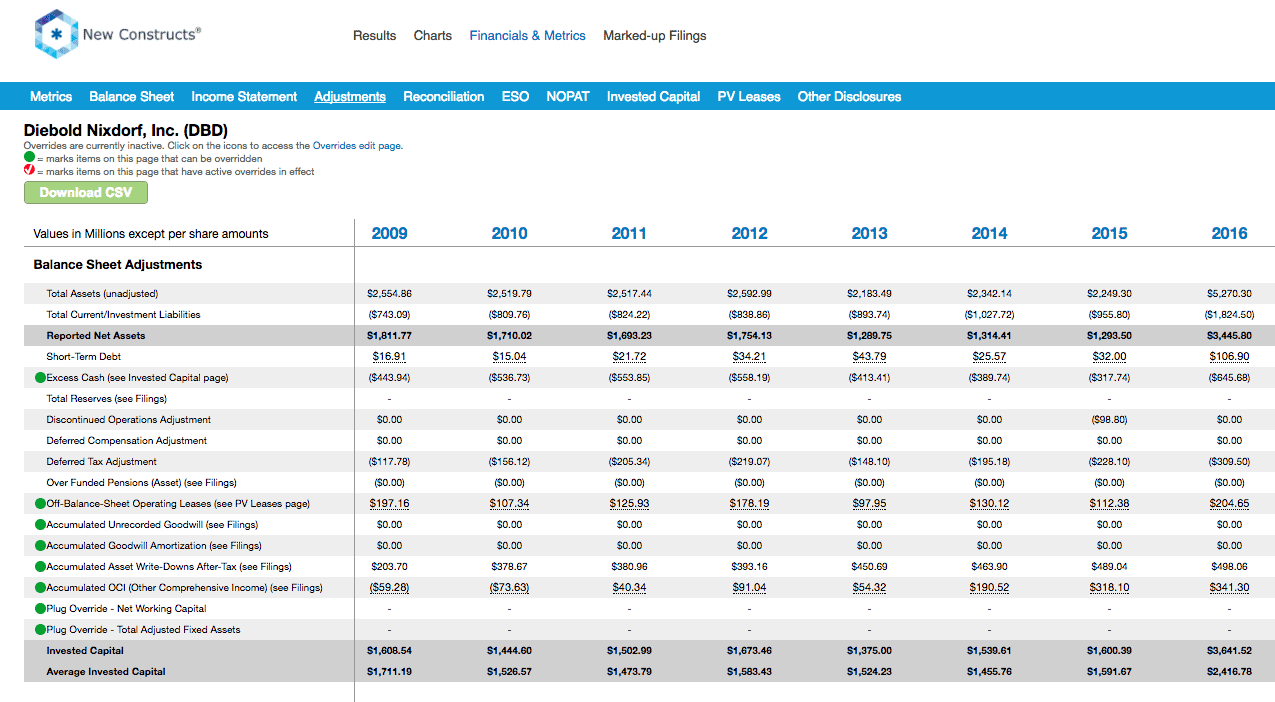This screenshot has width=1275, height=702.
Task: Click 2013 Accumulated OCI value $54.32
Action: (x=870, y=588)
